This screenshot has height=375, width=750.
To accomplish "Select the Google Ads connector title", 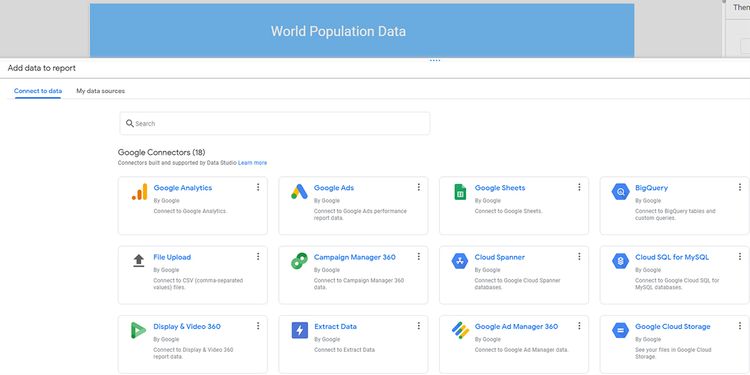I will point(334,188).
